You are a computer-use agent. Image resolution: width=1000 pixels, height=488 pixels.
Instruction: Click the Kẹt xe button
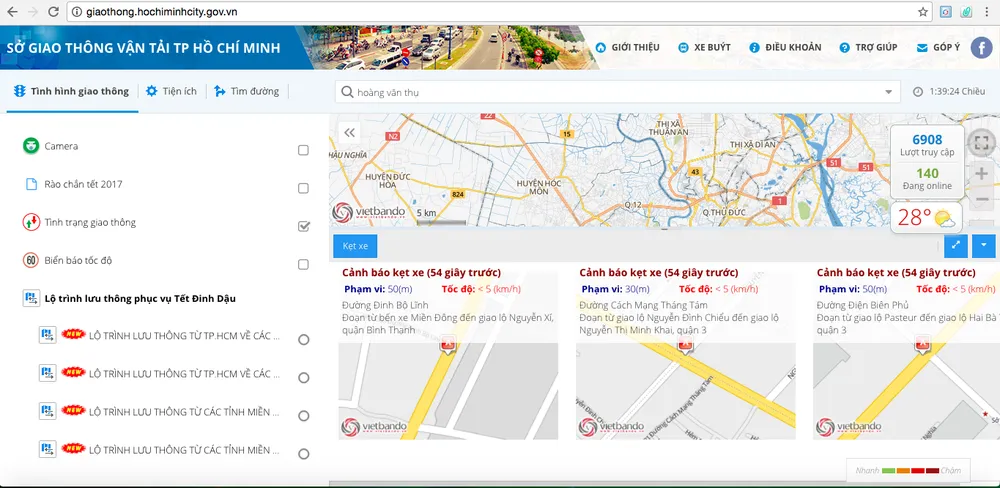click(x=355, y=245)
